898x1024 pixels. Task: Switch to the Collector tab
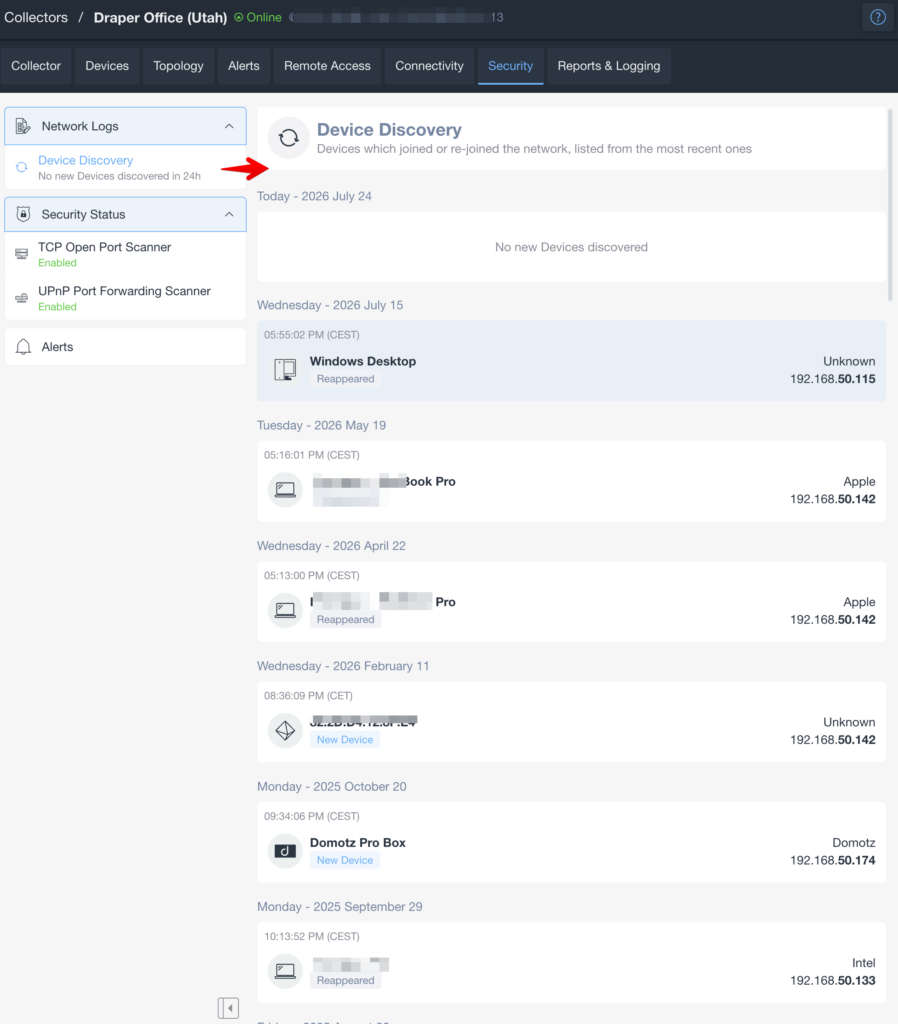pos(36,66)
